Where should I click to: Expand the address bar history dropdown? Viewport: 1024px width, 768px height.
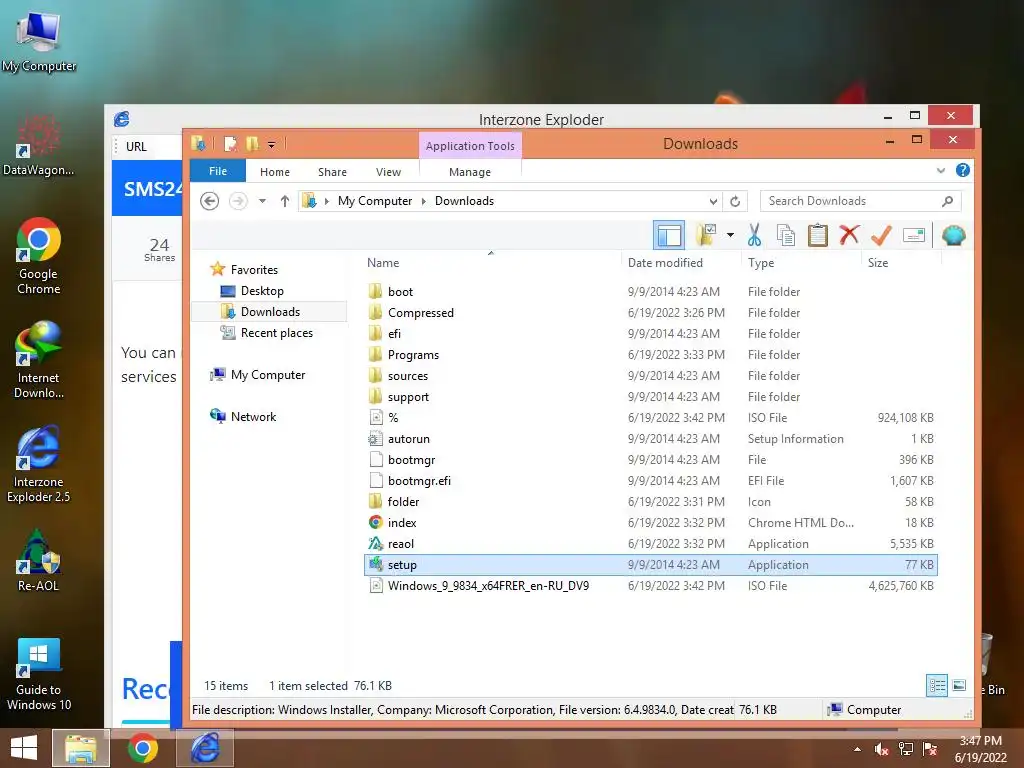click(x=713, y=201)
